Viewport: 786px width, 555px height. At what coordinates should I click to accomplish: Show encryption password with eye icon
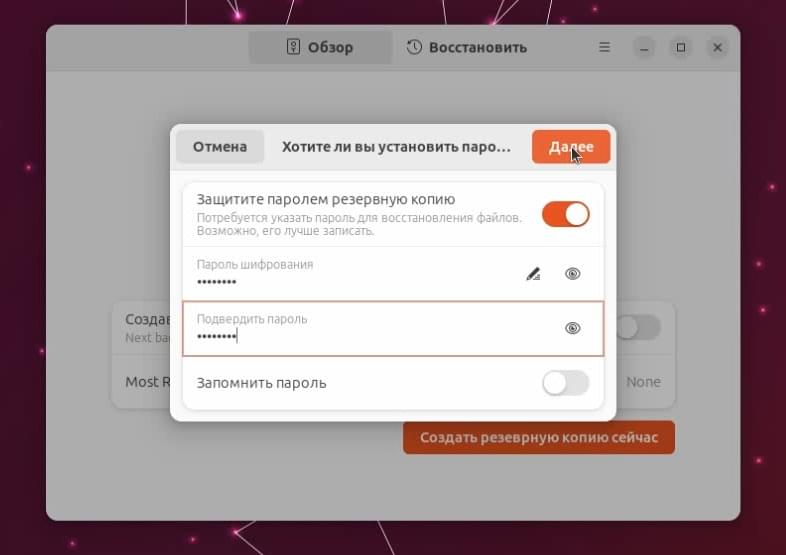tap(572, 274)
